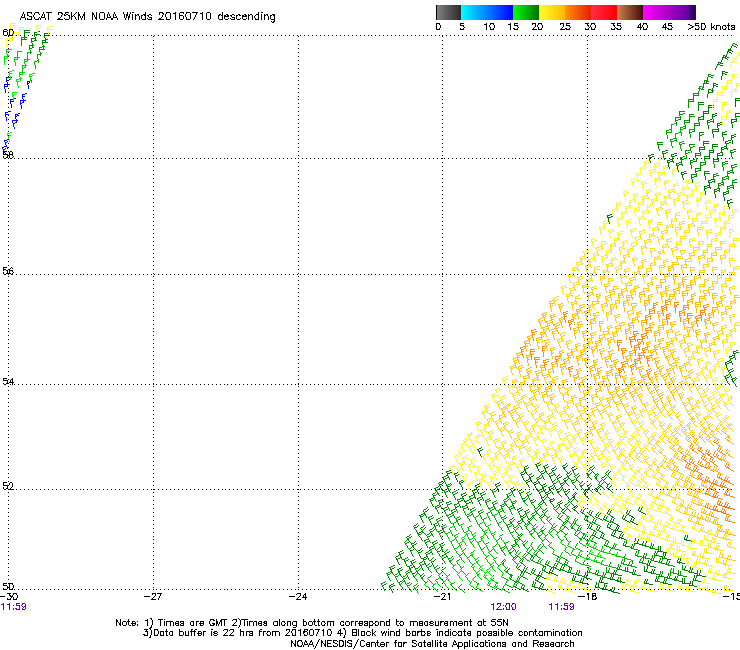Select the dark purple 45-50 knots segment

[x=682, y=12]
